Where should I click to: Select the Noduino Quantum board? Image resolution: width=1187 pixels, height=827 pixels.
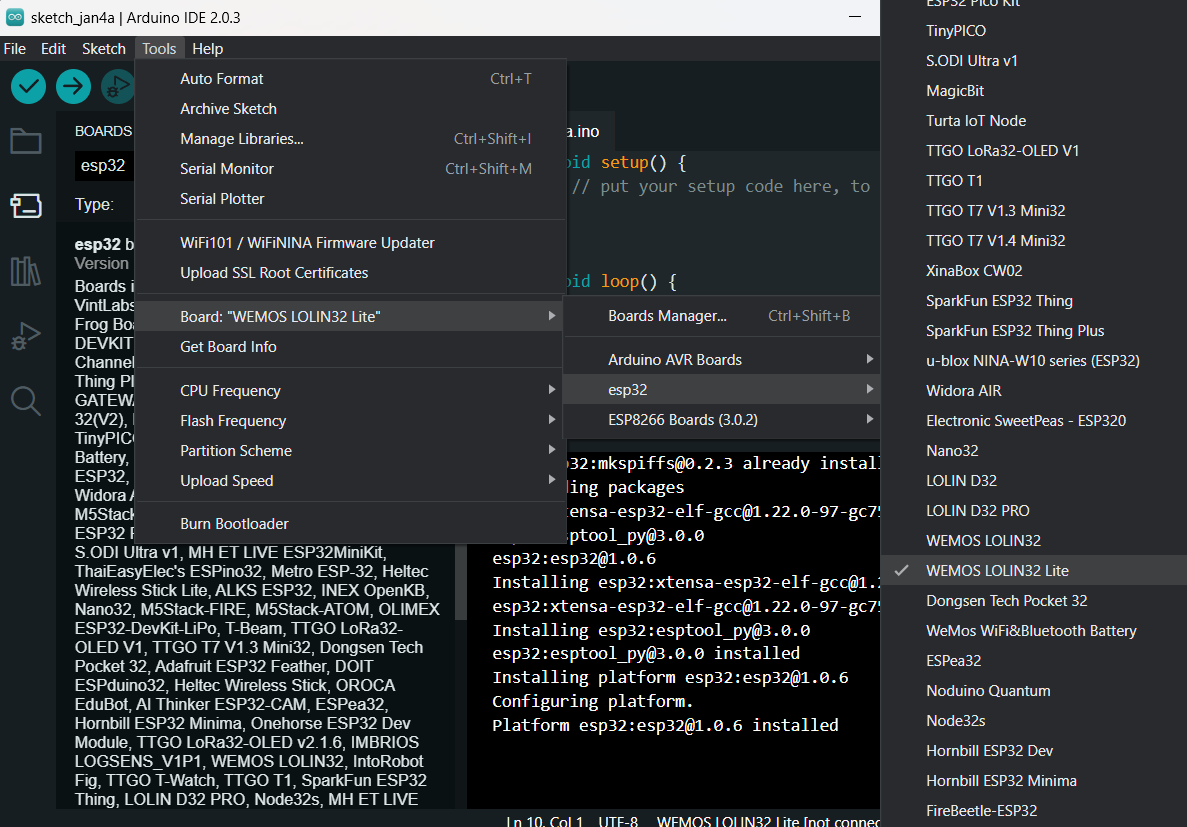tap(1033, 691)
